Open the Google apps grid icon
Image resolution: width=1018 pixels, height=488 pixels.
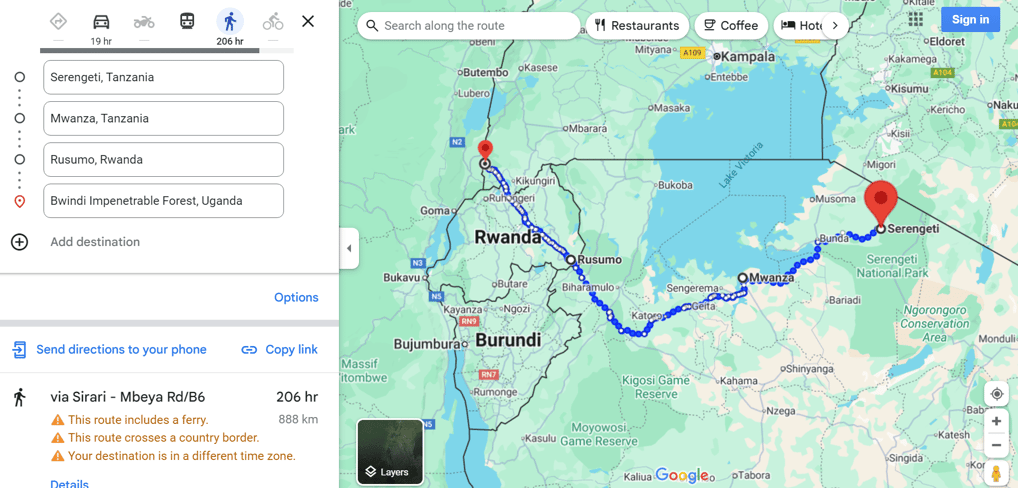coord(915,19)
